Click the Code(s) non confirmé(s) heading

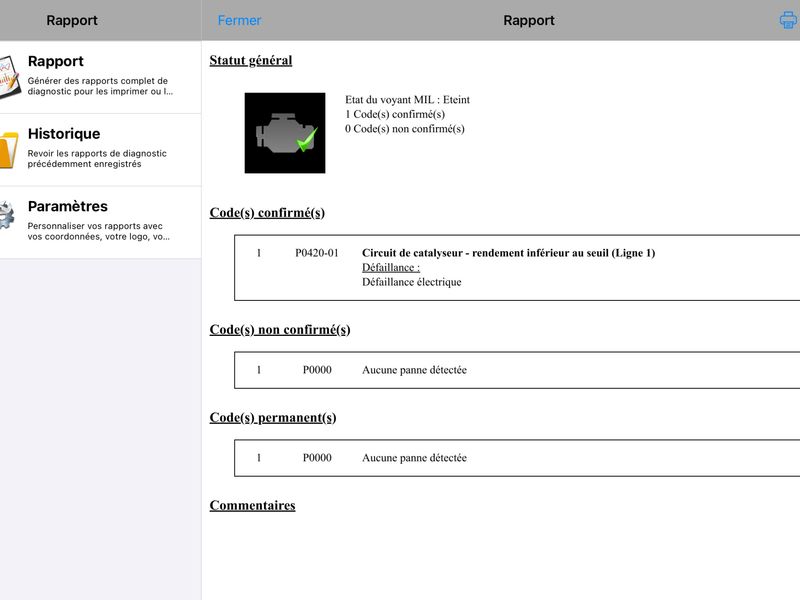coord(280,330)
